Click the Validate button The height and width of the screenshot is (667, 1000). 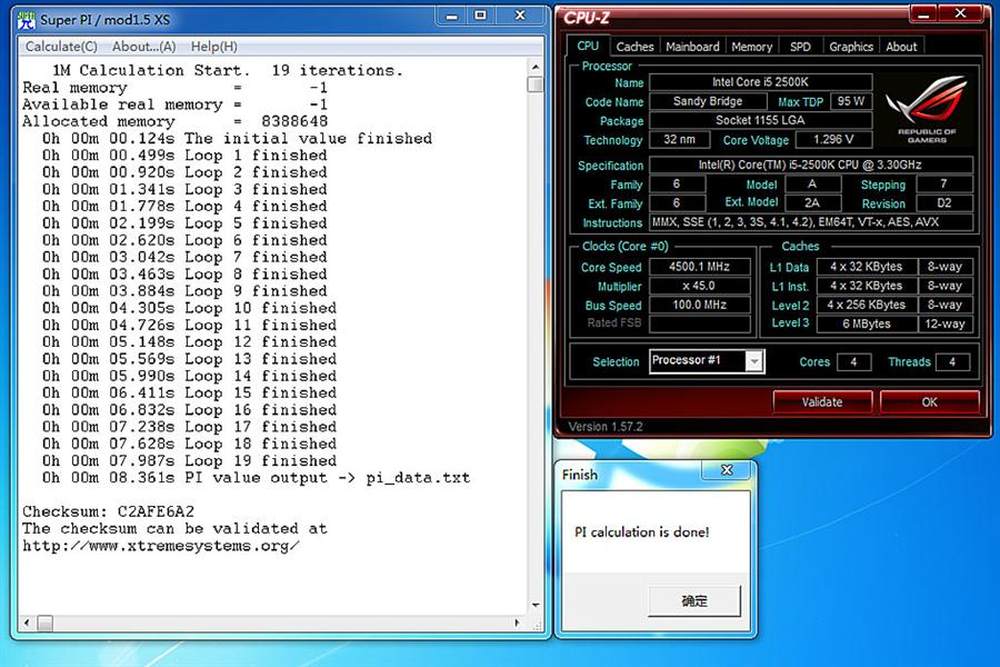coord(822,402)
